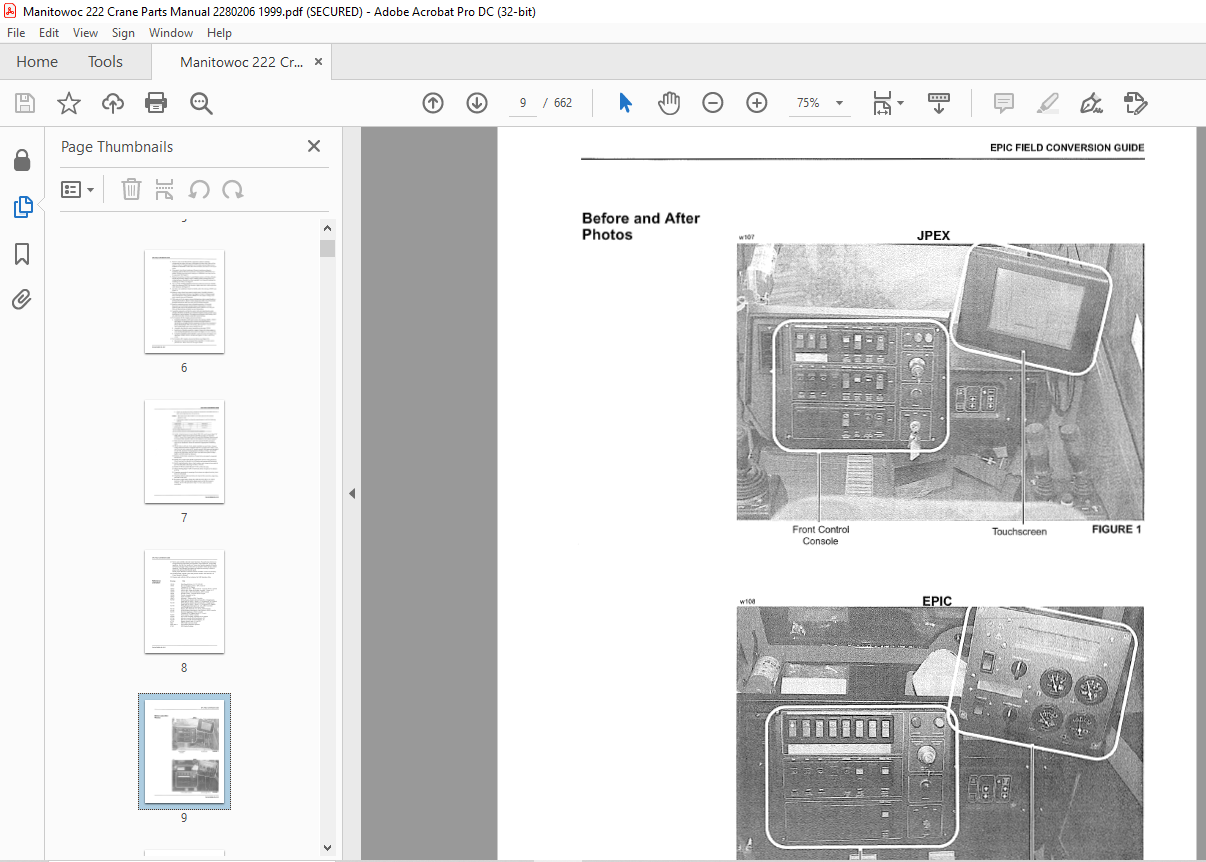The image size is (1206, 862).
Task: Switch to the Tools tab
Action: pyautogui.click(x=105, y=62)
